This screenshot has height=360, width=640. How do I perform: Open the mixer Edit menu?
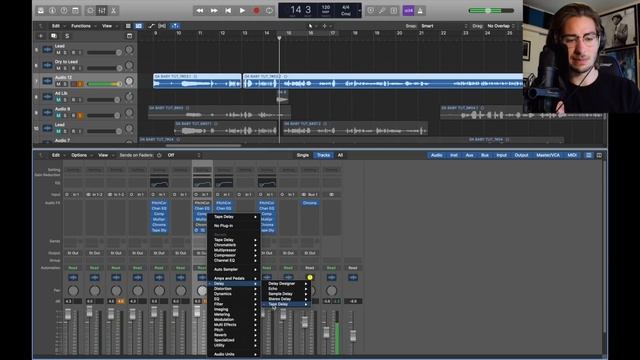(56, 155)
